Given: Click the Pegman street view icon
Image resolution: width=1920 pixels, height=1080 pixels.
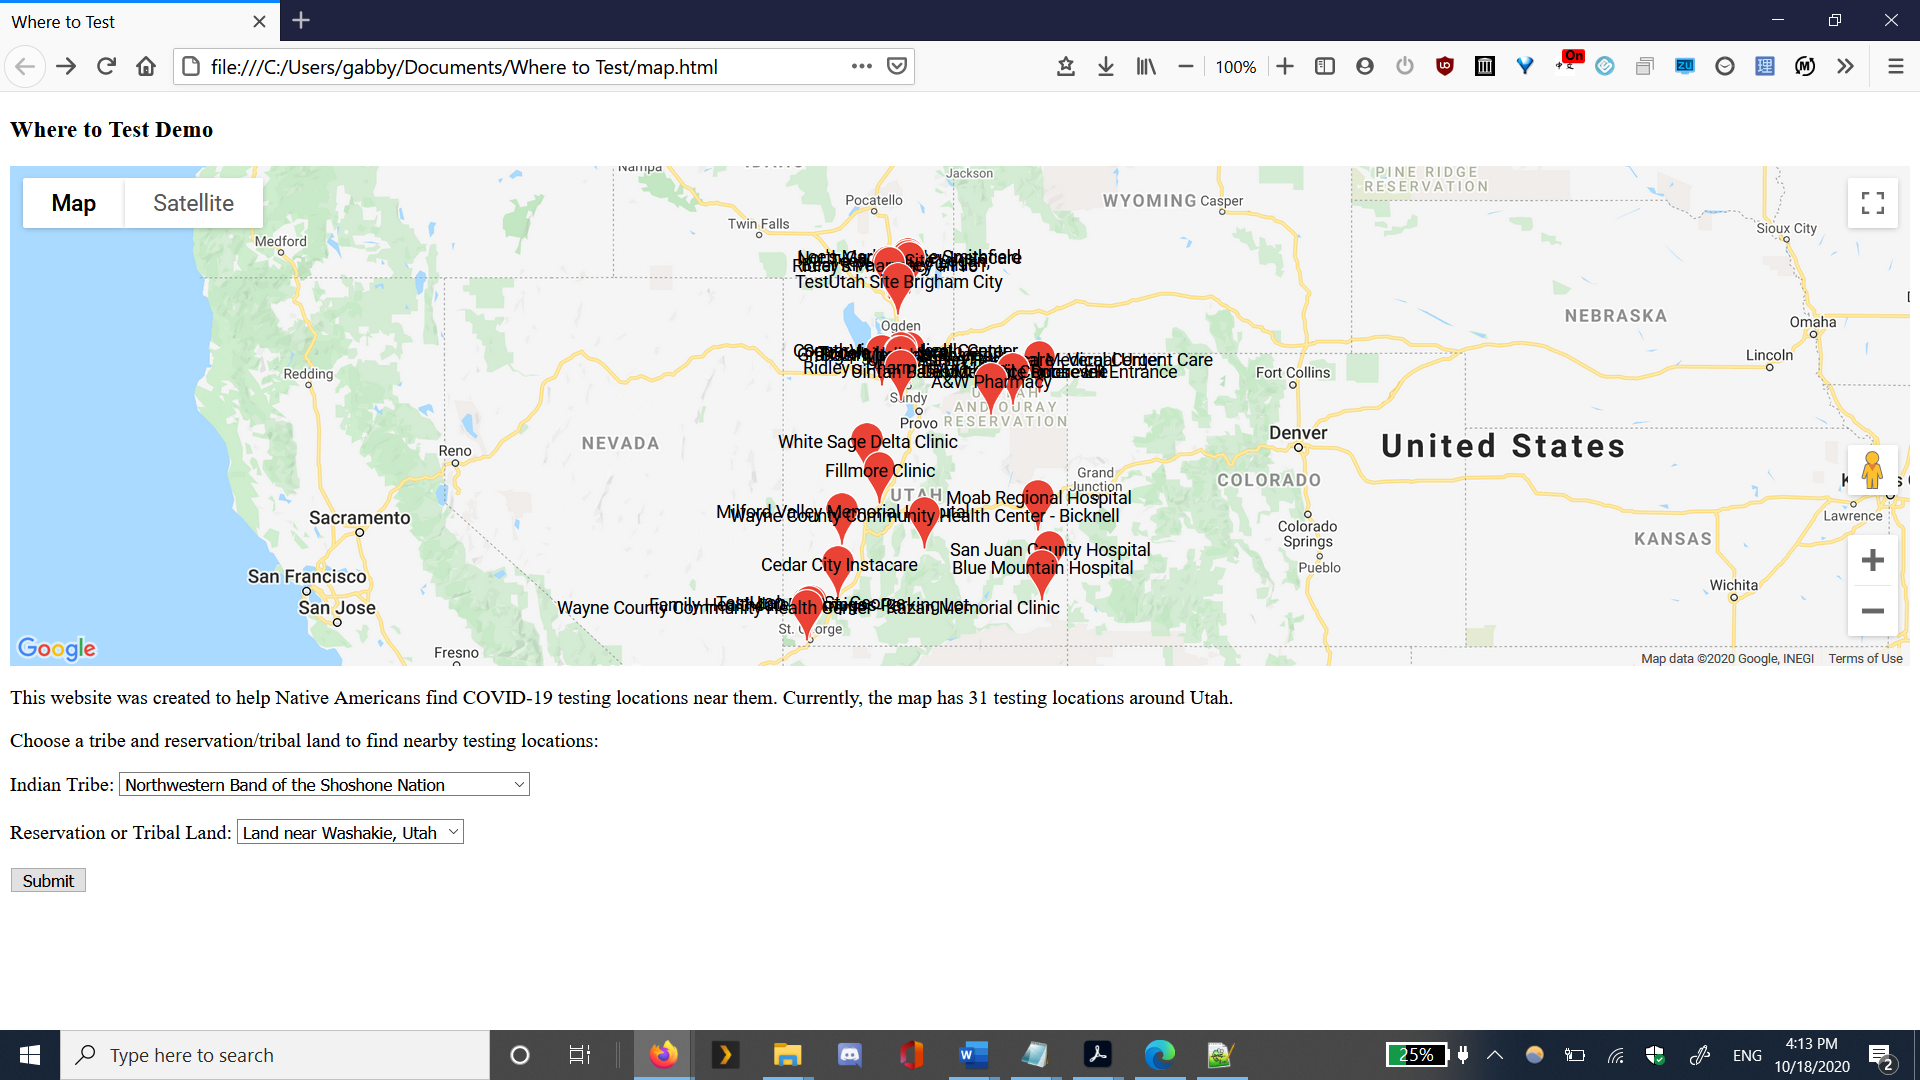Looking at the screenshot, I should coord(1872,469).
